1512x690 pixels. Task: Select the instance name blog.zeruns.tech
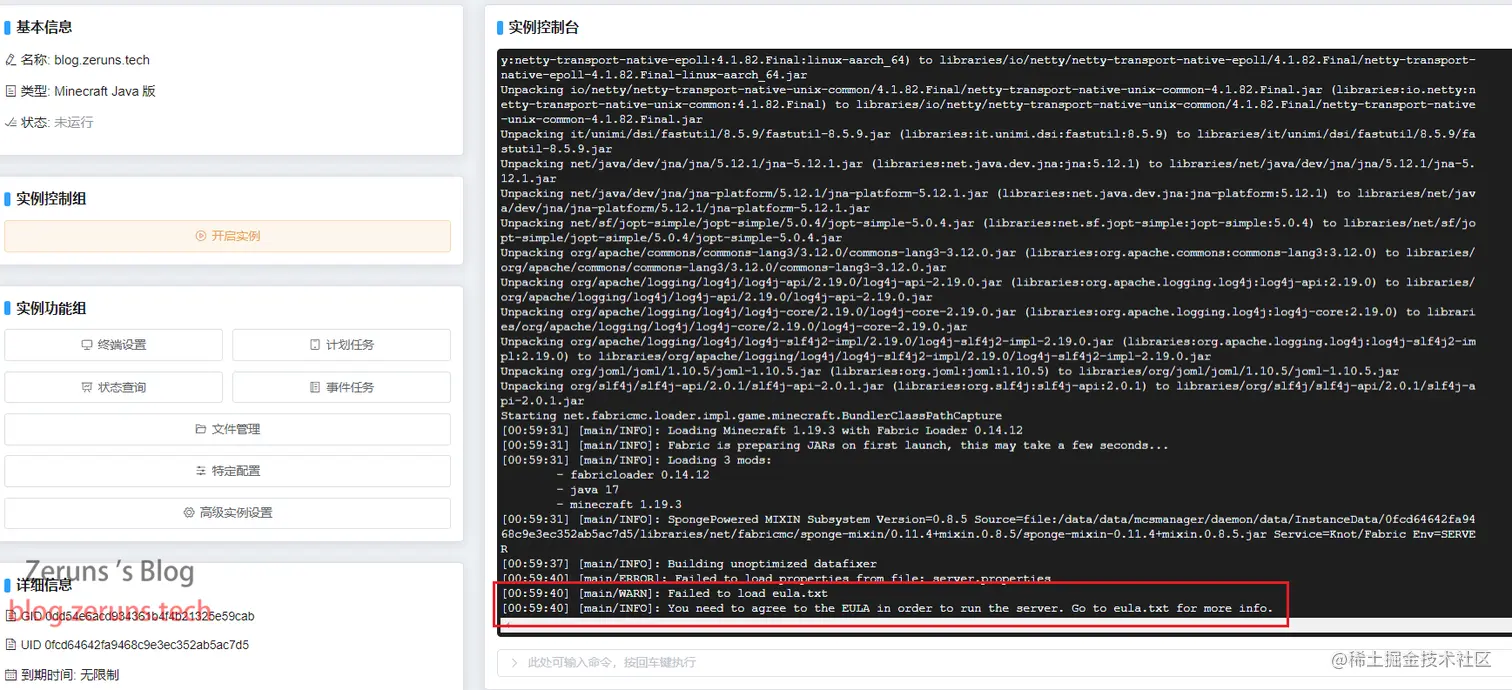[x=102, y=60]
